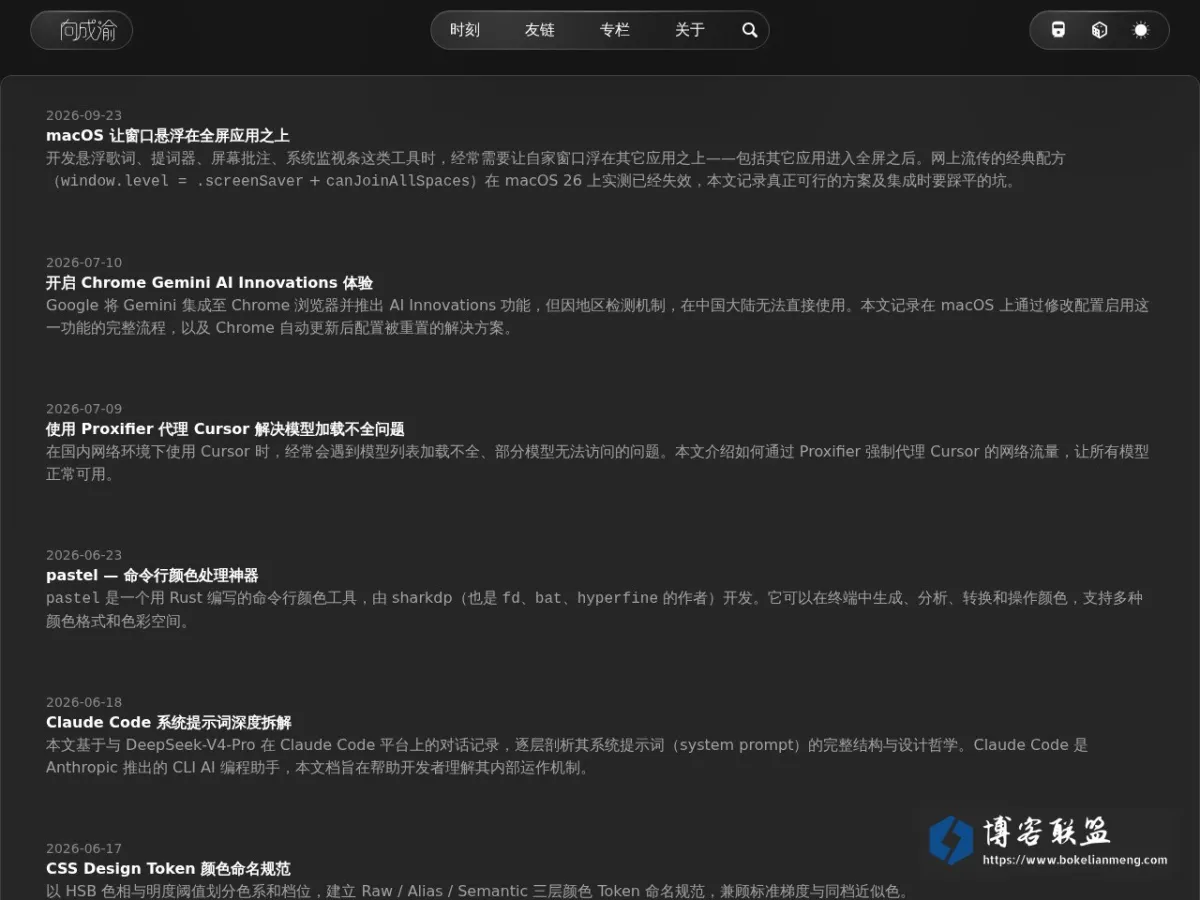1200x900 pixels.
Task: Open the 友链 nav item
Action: pyautogui.click(x=540, y=30)
